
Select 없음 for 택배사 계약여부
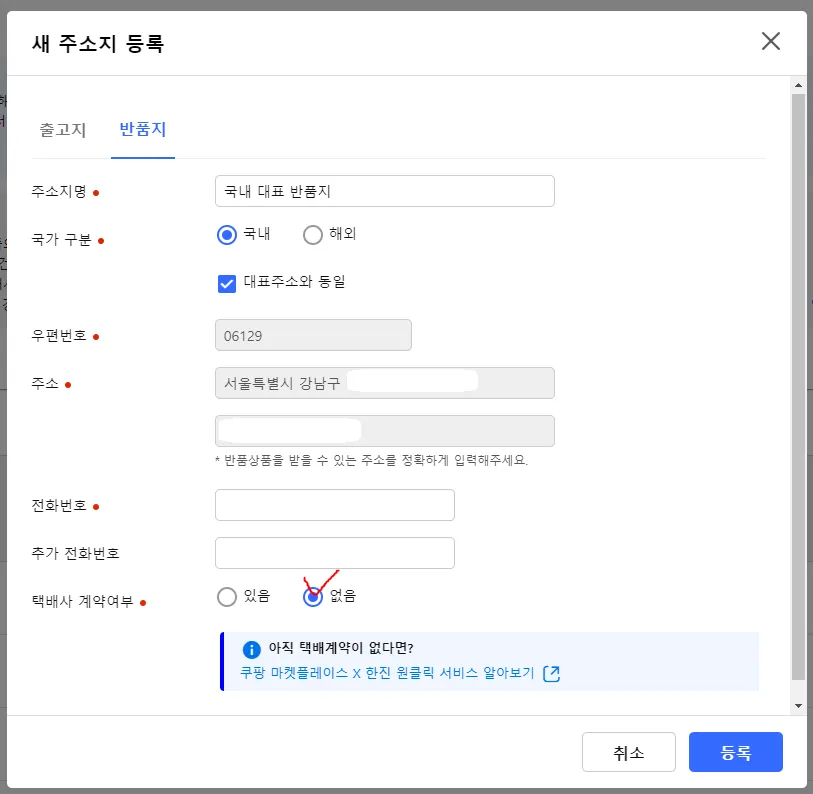(x=313, y=597)
